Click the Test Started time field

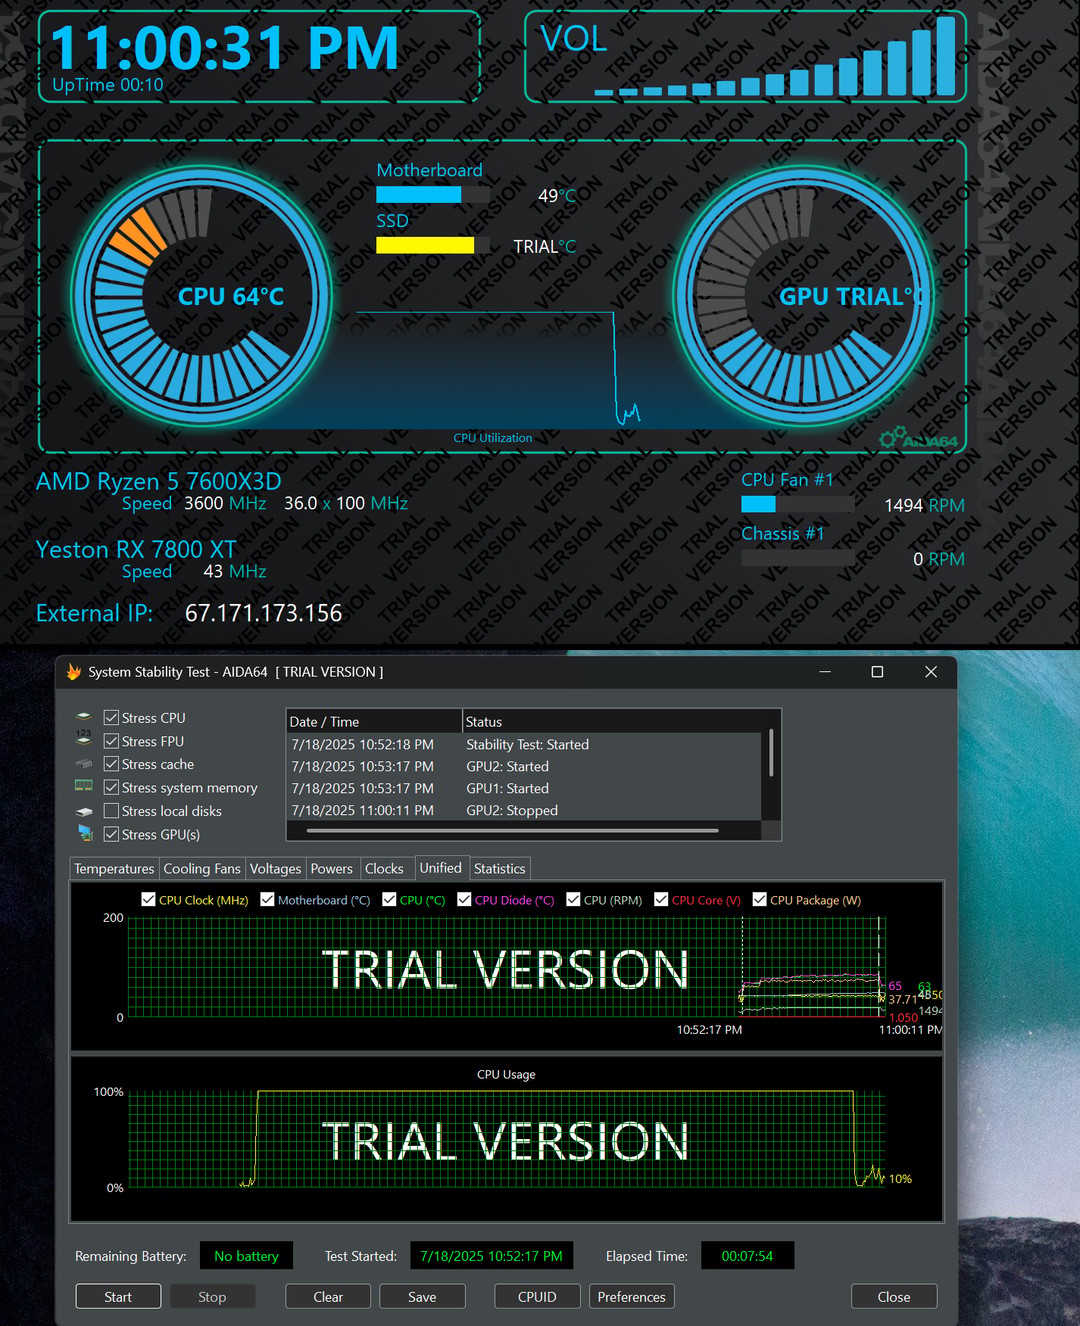(491, 1256)
